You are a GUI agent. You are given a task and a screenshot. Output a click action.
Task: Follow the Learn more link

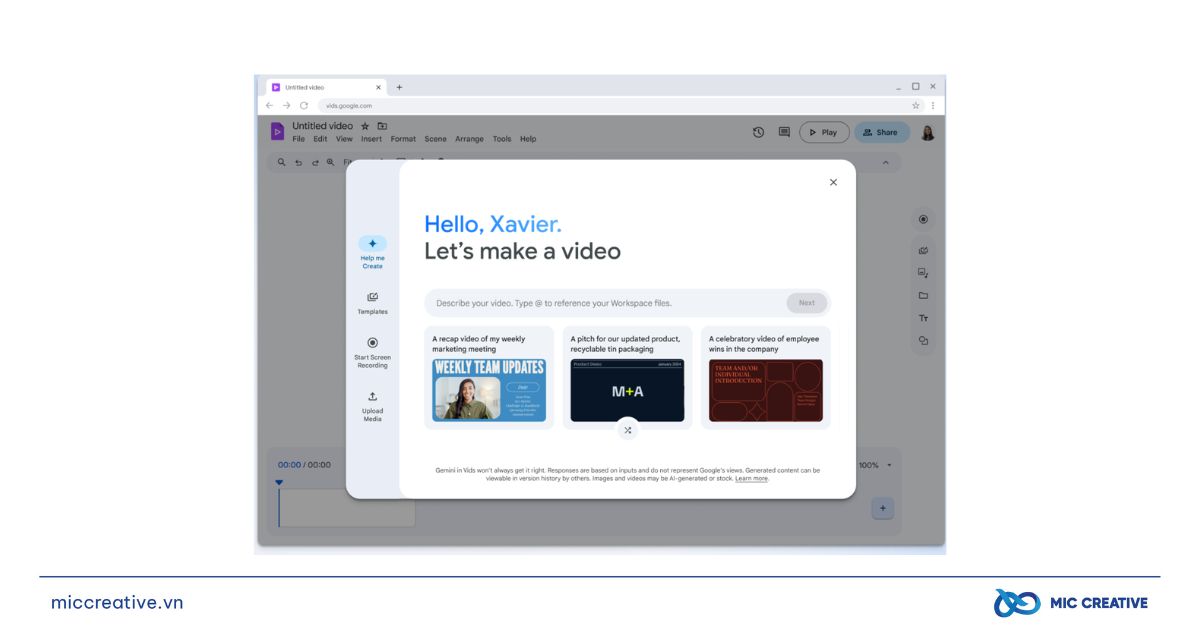(752, 479)
